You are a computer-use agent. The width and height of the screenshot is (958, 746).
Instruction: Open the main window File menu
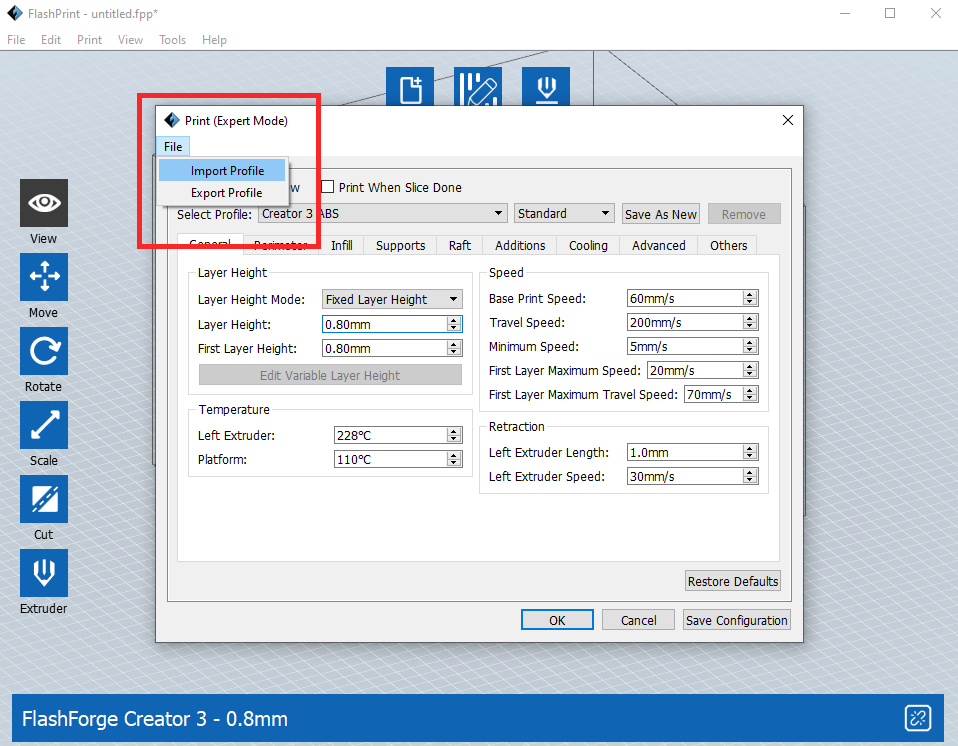point(16,40)
